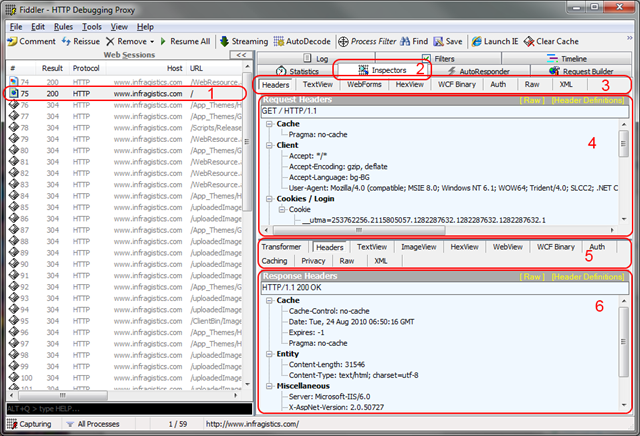The image size is (640, 436).
Task: Open the Help menu
Action: click(x=145, y=27)
